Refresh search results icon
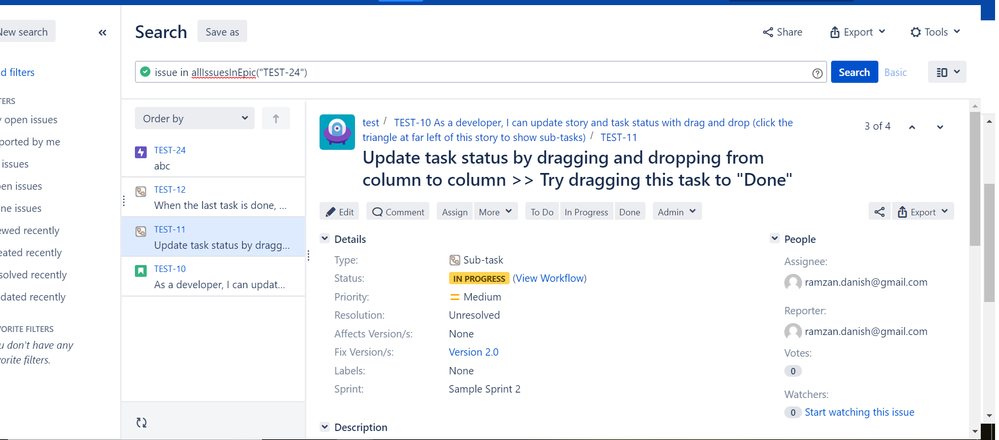999x440 pixels. coord(141,422)
